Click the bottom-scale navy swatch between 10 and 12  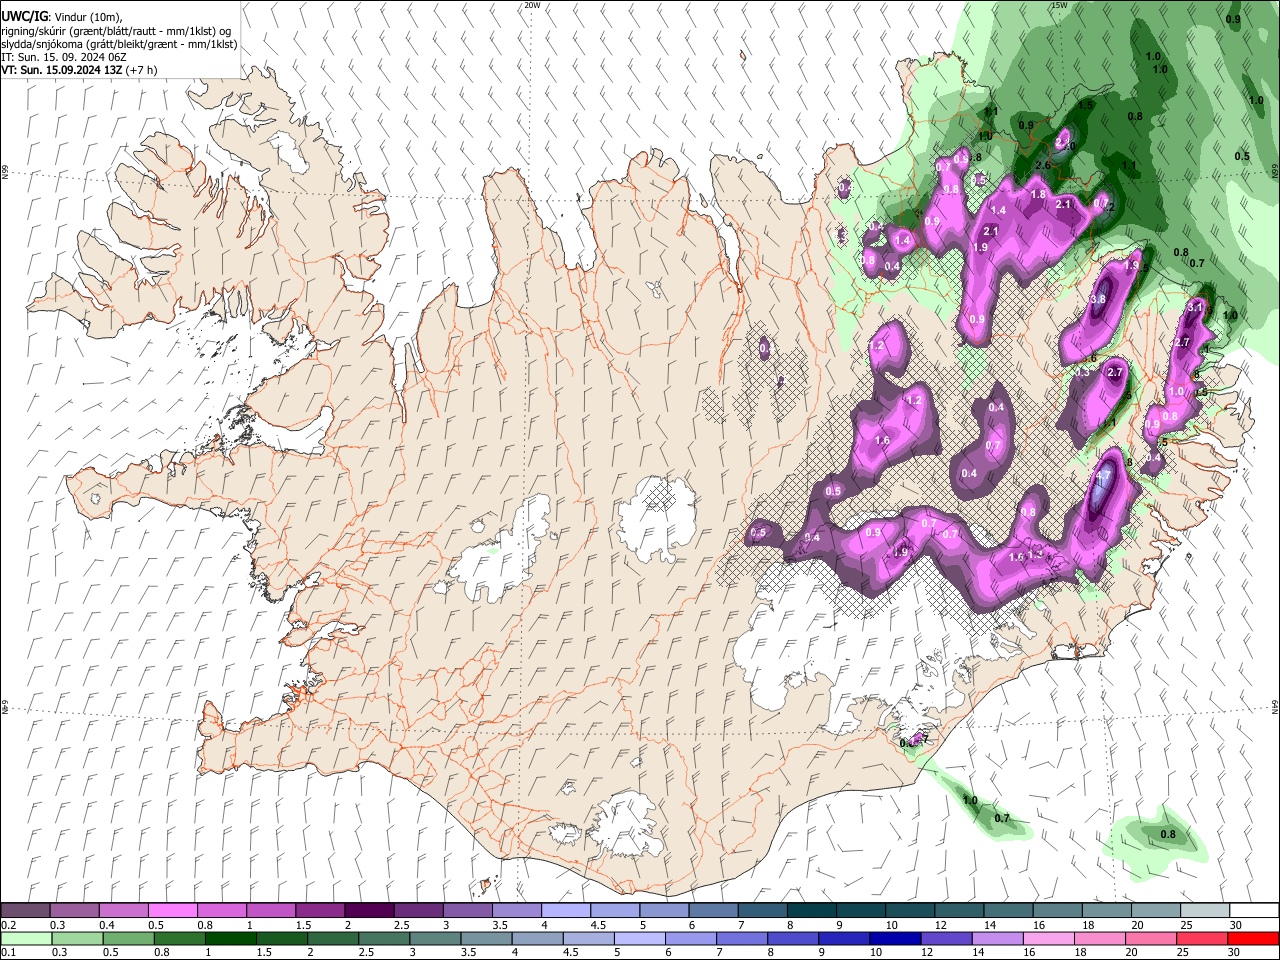point(895,939)
